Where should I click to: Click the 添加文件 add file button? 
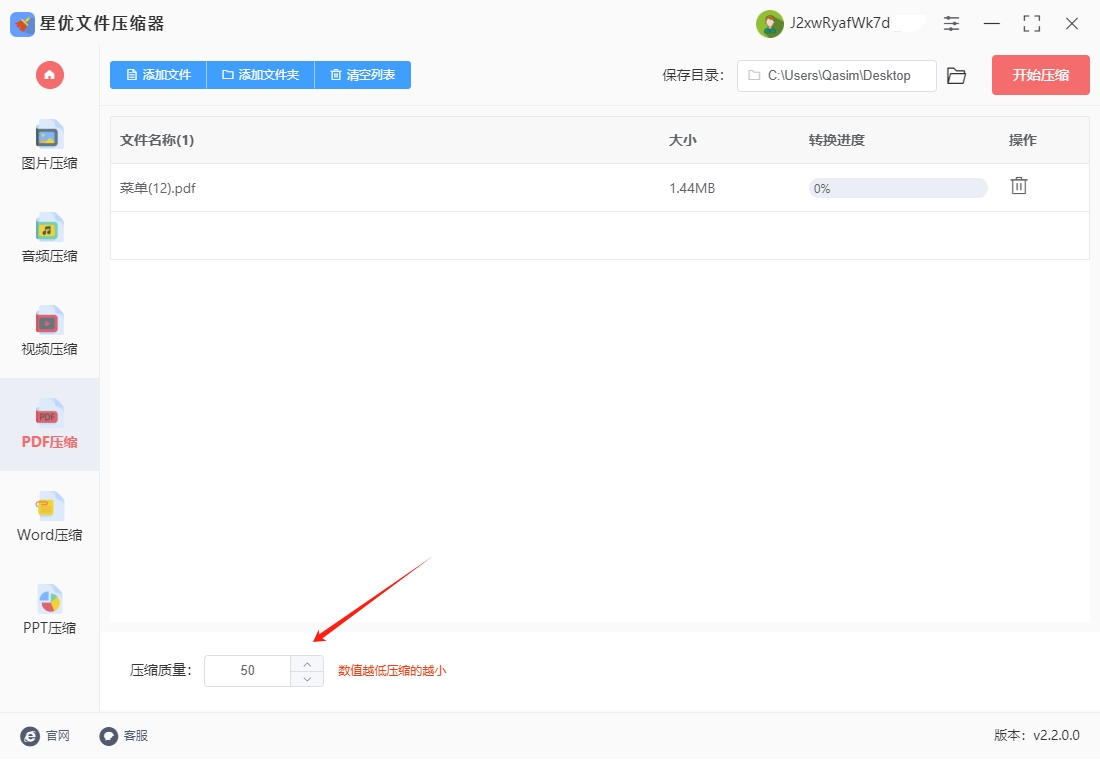click(x=159, y=75)
